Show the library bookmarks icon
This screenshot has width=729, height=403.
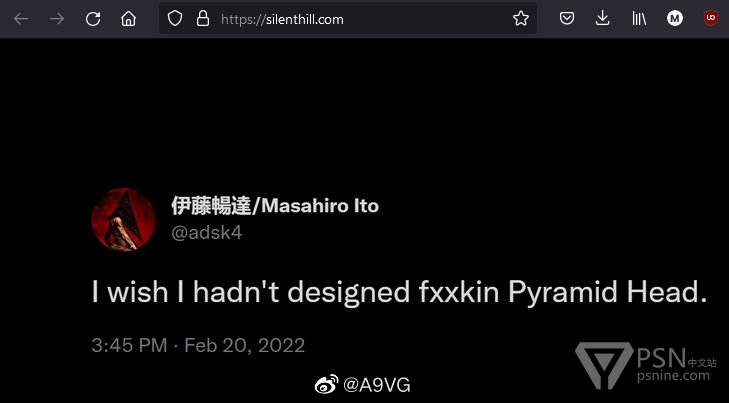click(x=638, y=18)
